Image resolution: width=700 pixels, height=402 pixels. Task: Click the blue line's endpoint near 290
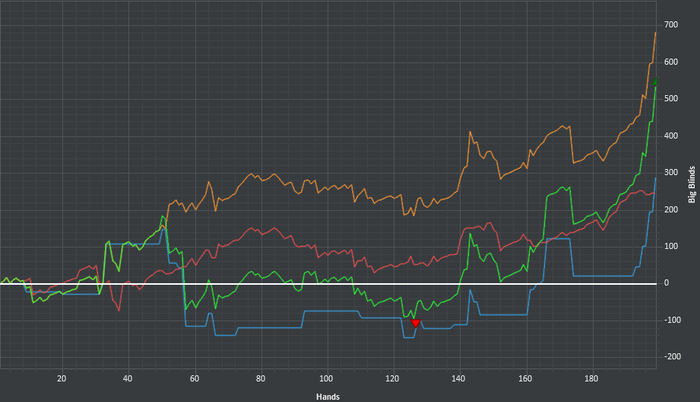click(x=655, y=178)
